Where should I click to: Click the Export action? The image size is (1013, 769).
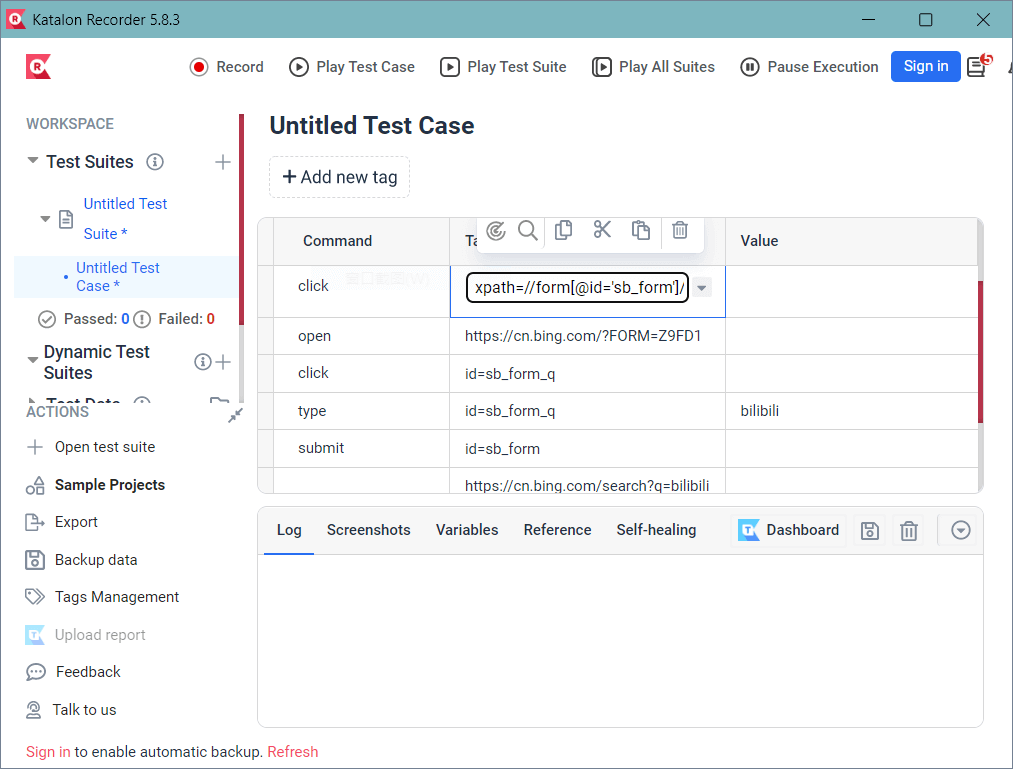[61, 522]
